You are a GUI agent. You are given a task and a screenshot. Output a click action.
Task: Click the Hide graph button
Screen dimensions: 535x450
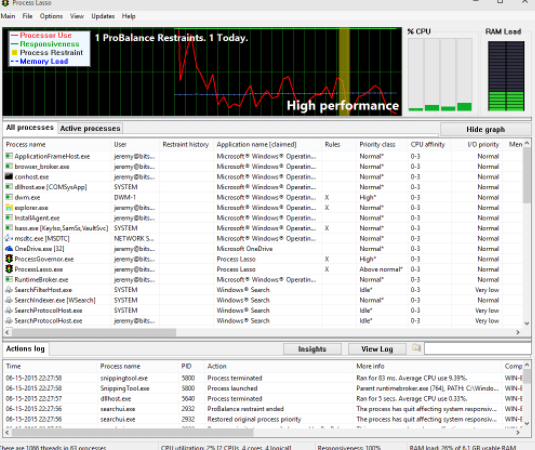(486, 129)
